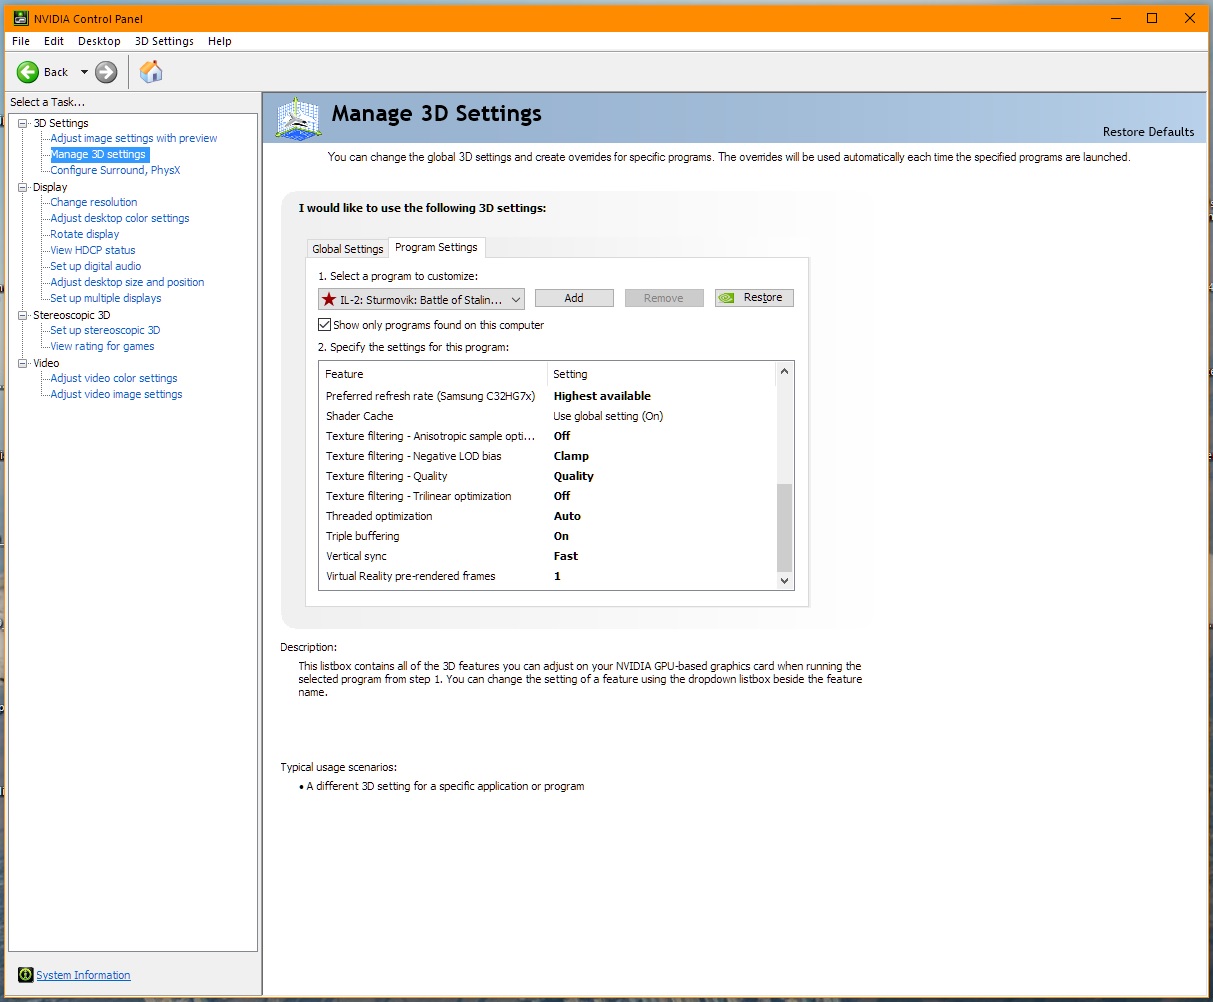1213x1002 pixels.
Task: Open Configure Surround, PhysX
Action: (x=115, y=170)
